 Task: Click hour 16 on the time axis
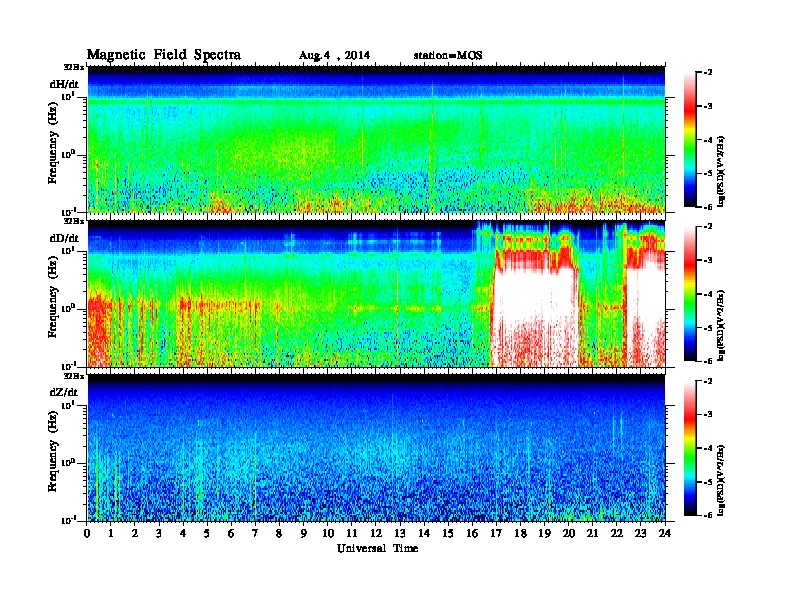pos(472,534)
